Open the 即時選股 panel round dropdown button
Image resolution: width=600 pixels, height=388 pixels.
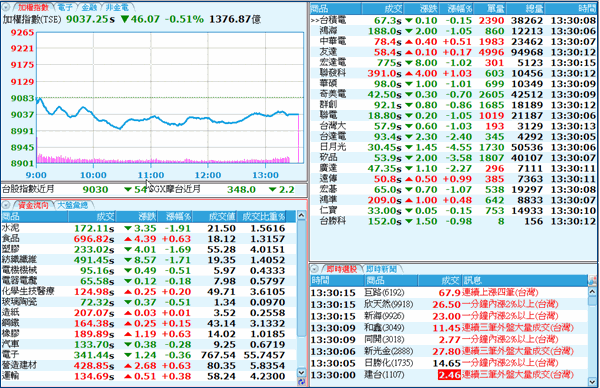point(315,269)
